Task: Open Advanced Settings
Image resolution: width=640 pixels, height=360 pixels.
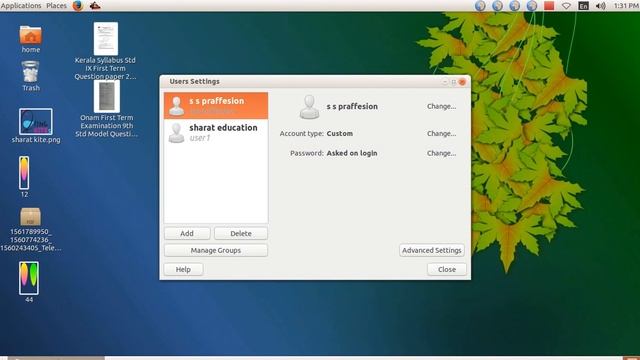Action: coord(432,250)
